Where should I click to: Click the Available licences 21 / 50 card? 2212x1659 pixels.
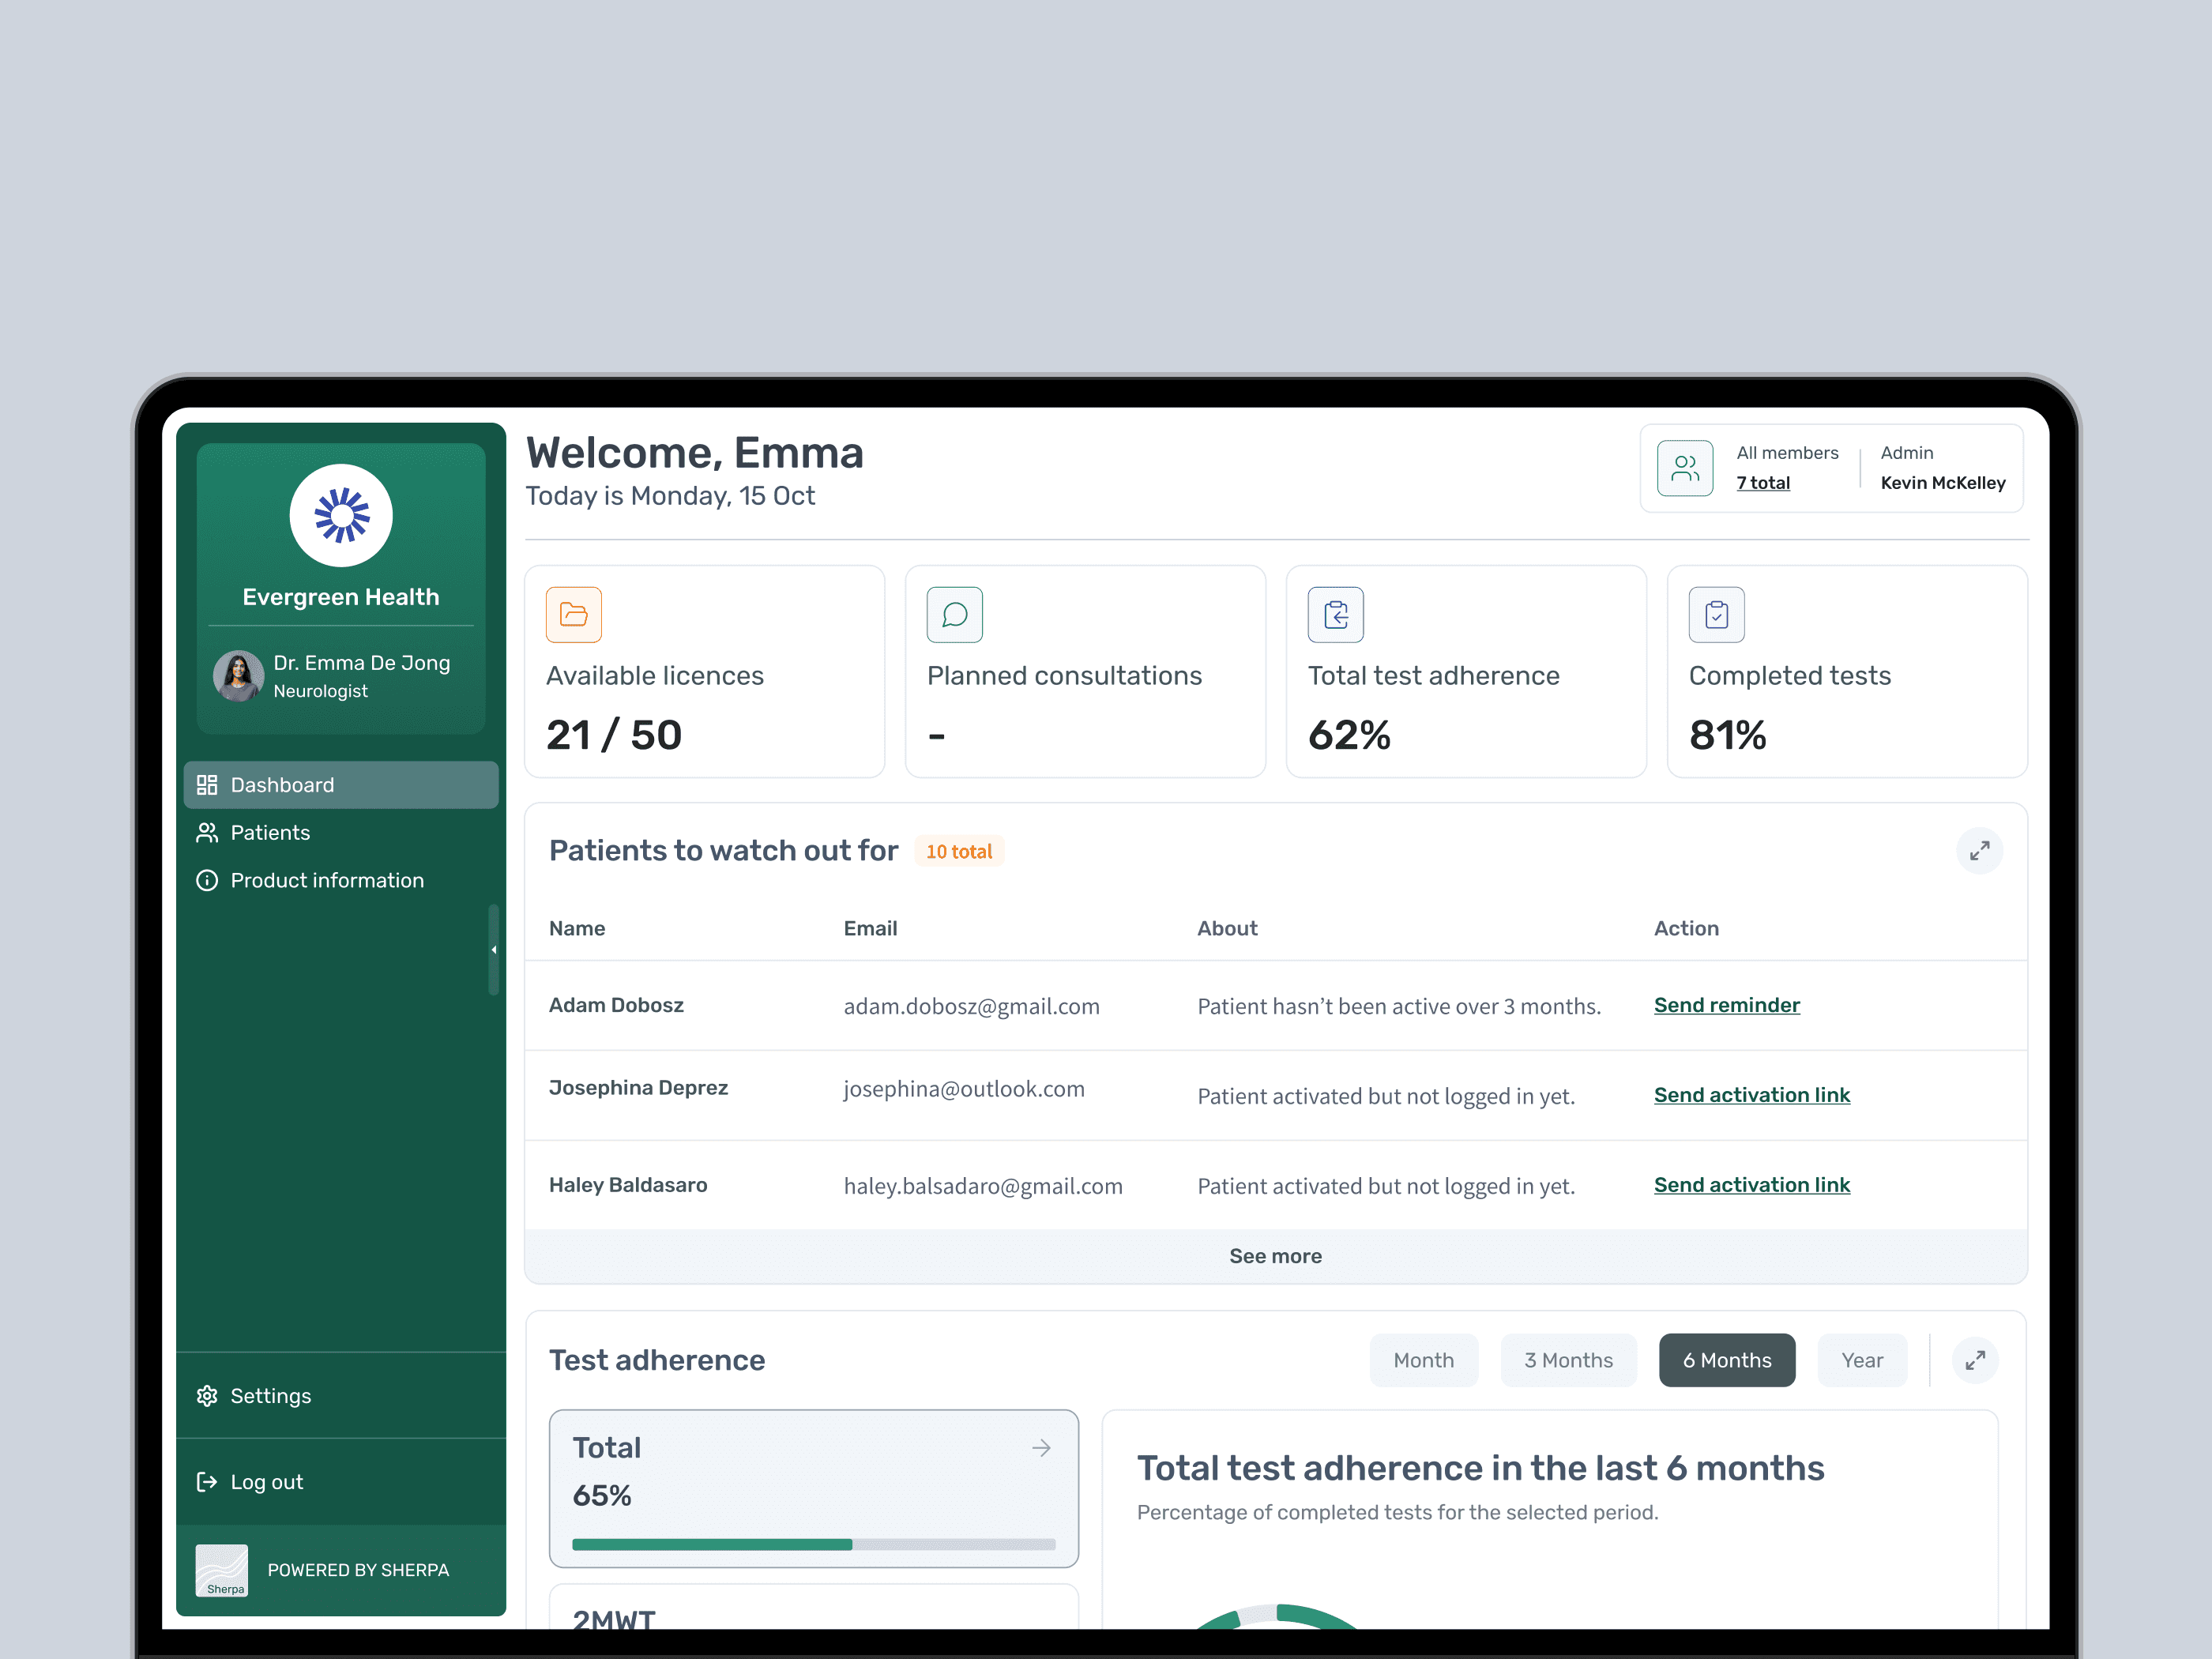click(705, 671)
